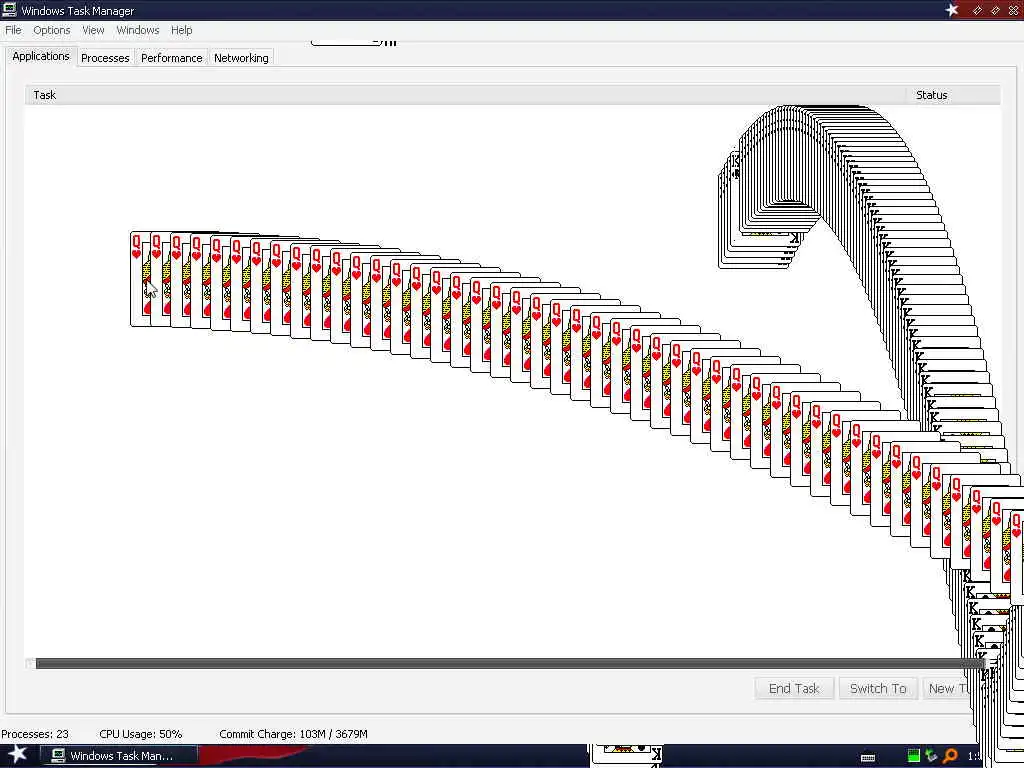Image resolution: width=1024 pixels, height=768 pixels.
Task: Switch to the Processes tab
Action: [105, 58]
